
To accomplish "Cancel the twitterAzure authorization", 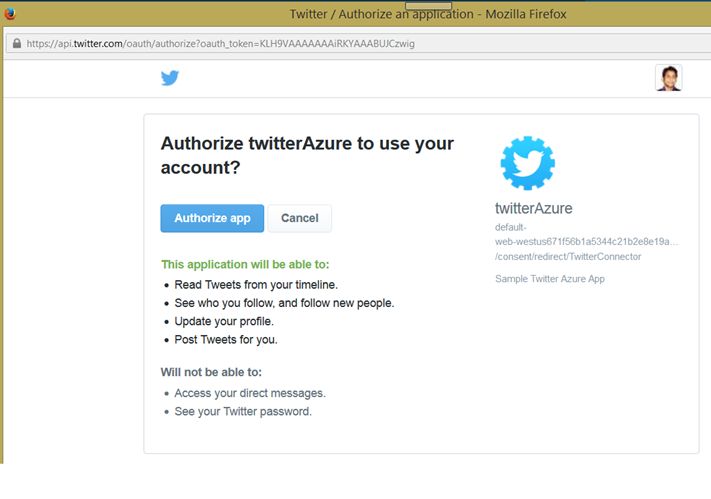I will 299,218.
